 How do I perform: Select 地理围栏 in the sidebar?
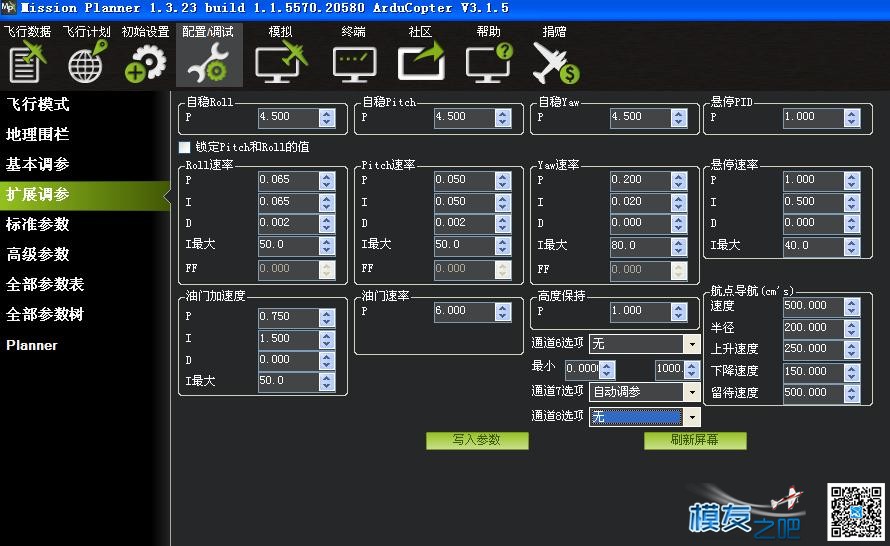tap(37, 135)
